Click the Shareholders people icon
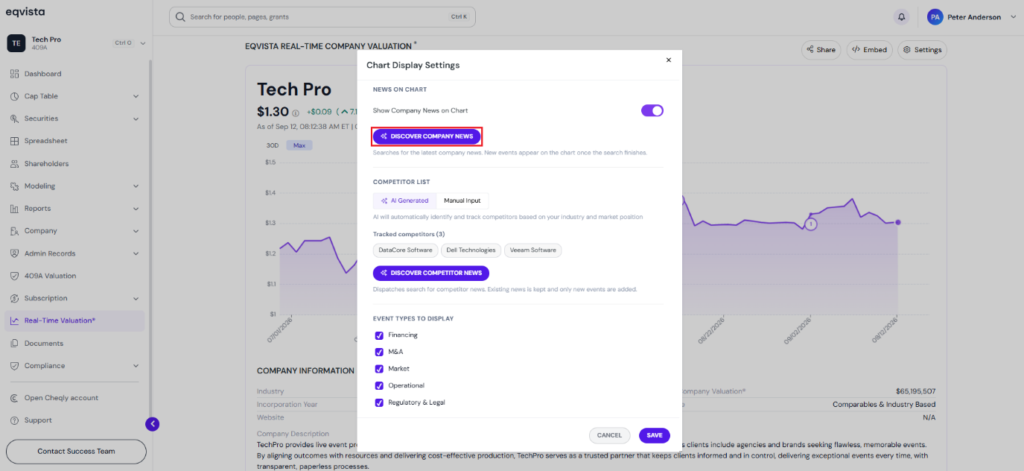1024x471 pixels. click(14, 163)
